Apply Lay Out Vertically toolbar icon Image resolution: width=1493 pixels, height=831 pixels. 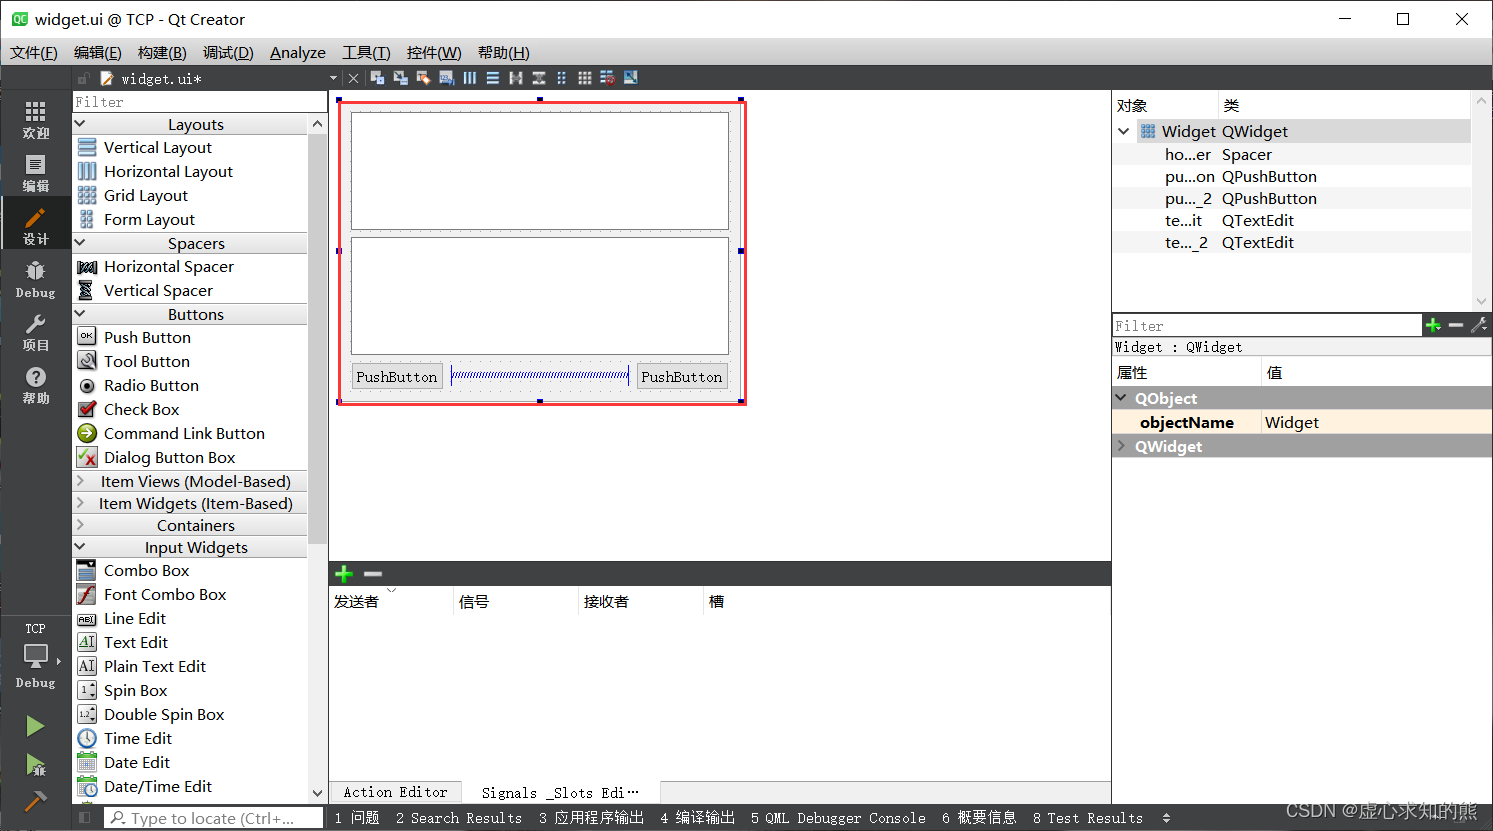492,78
